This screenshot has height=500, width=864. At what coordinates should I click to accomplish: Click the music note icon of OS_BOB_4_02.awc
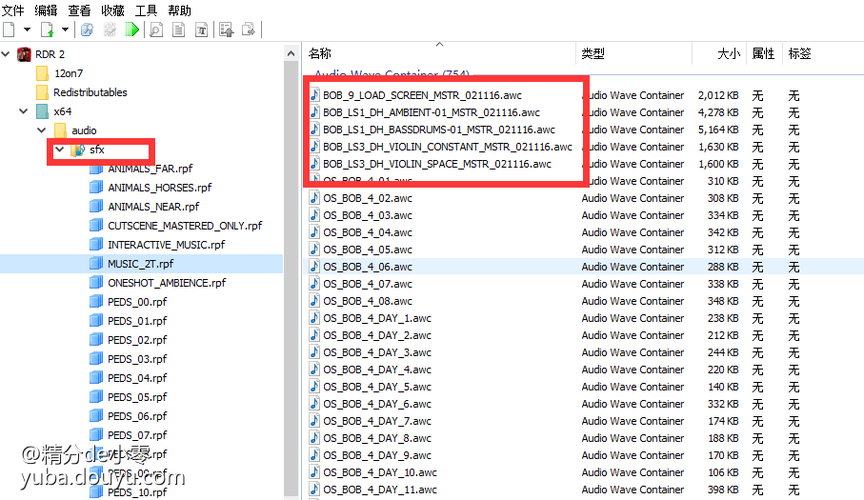pos(315,198)
